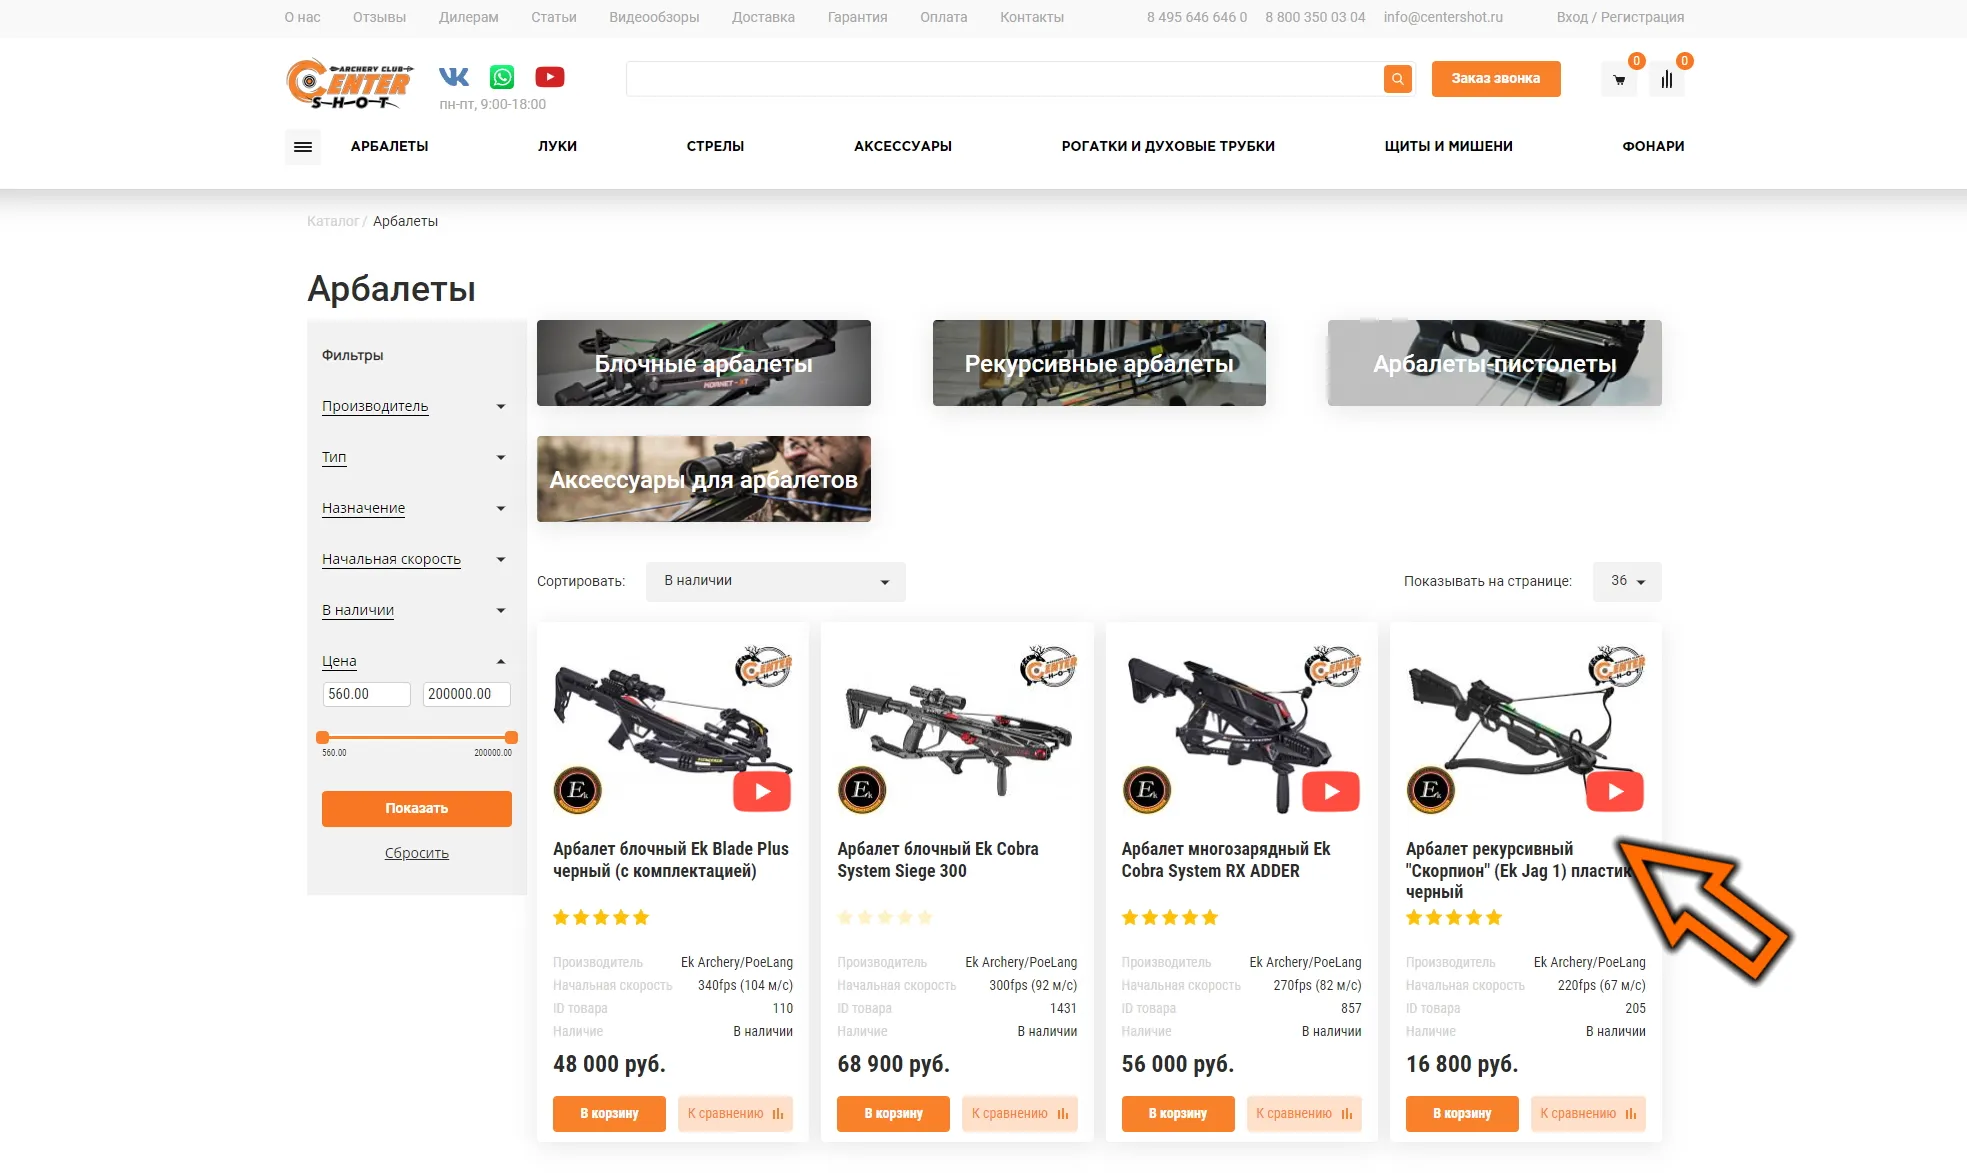Click Ek brand badge on Blade Plus card
The width and height of the screenshot is (1967, 1173).
[578, 790]
